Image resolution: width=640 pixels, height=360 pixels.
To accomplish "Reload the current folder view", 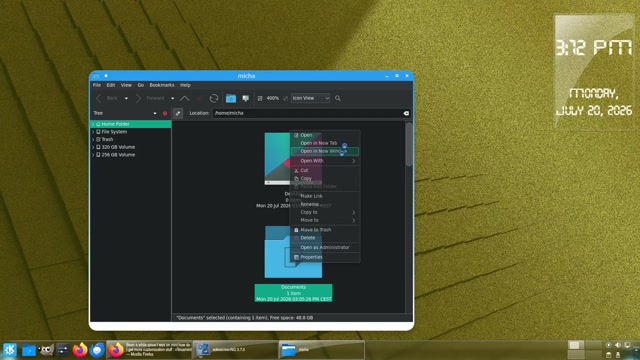I will [x=213, y=98].
